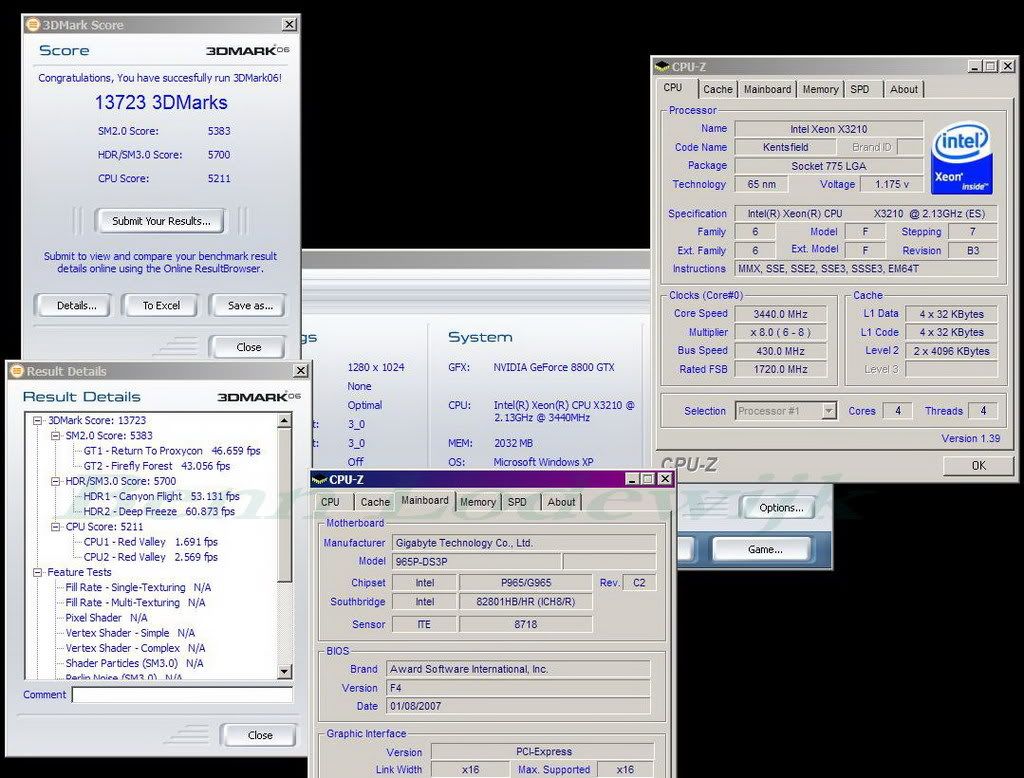Collapse the Feature Tests node
Viewport: 1024px width, 778px height.
pos(38,572)
